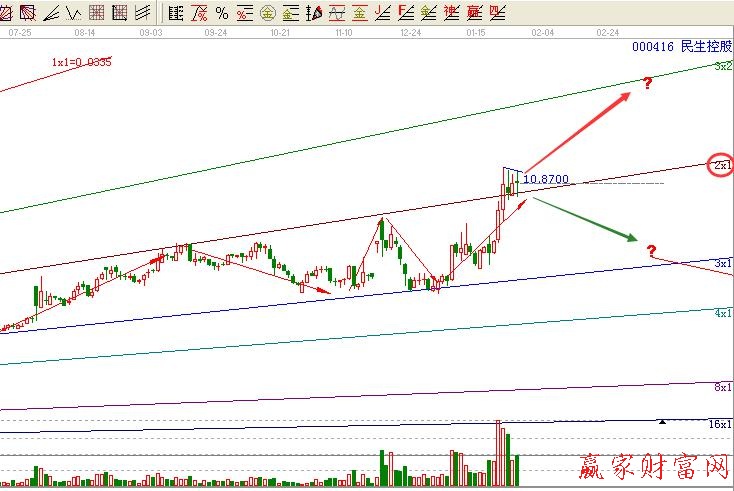Select the circled 2x1 Gann line label
The width and height of the screenshot is (734, 491).
pos(721,164)
